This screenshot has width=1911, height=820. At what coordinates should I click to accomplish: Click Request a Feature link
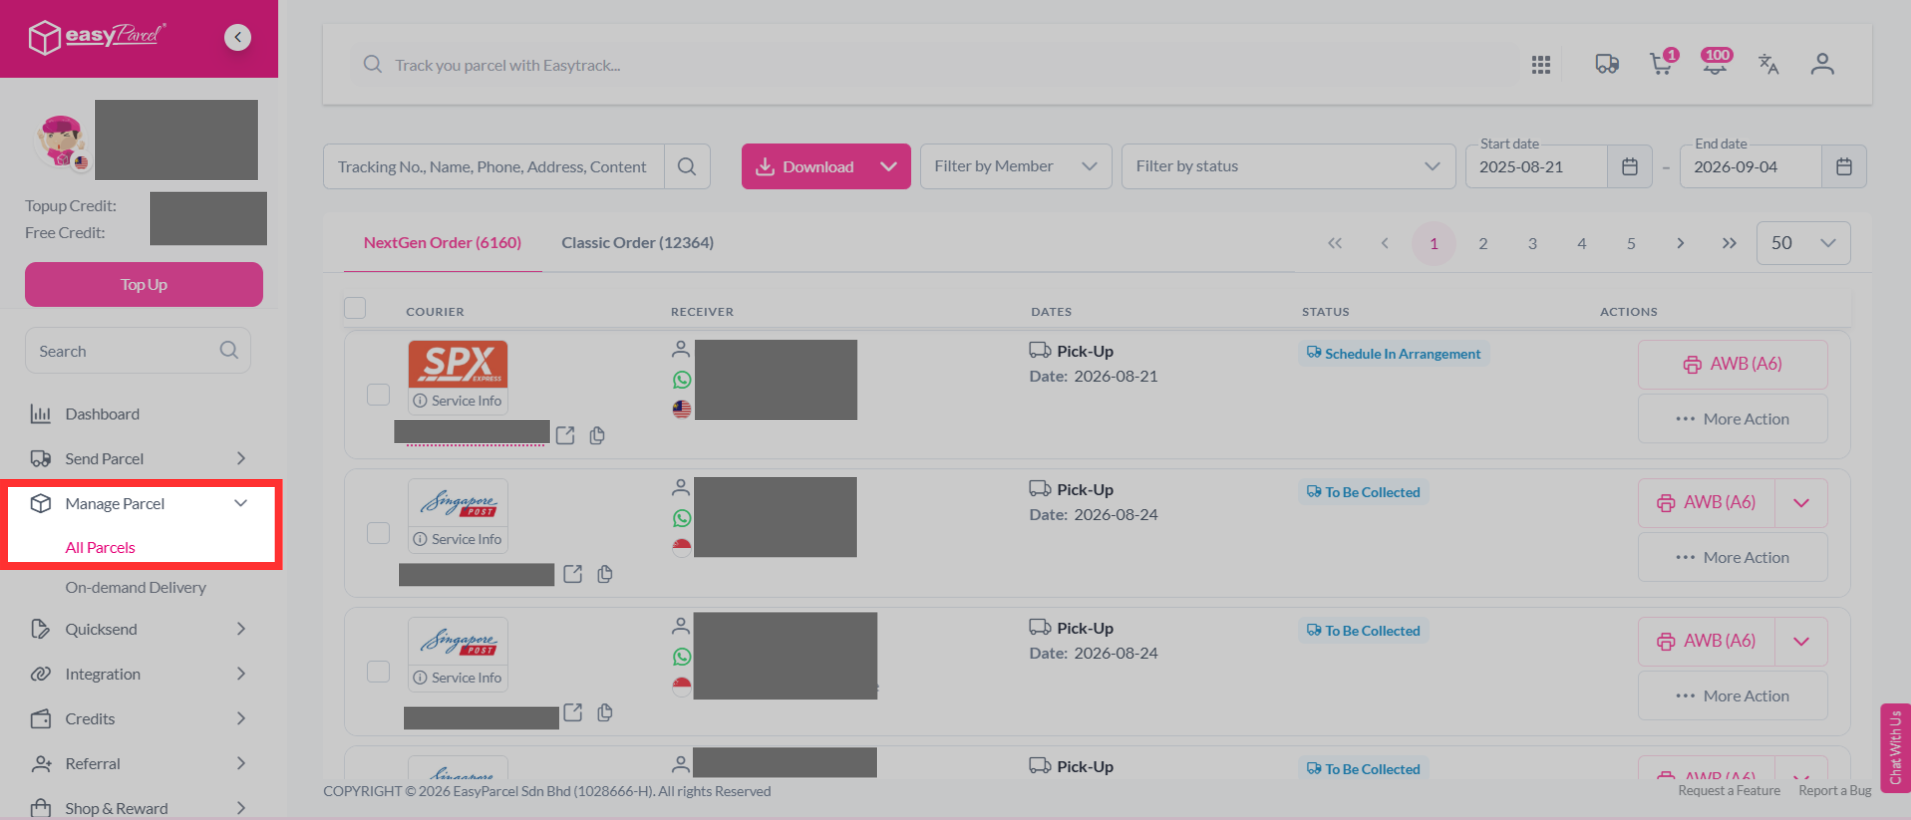tap(1729, 791)
